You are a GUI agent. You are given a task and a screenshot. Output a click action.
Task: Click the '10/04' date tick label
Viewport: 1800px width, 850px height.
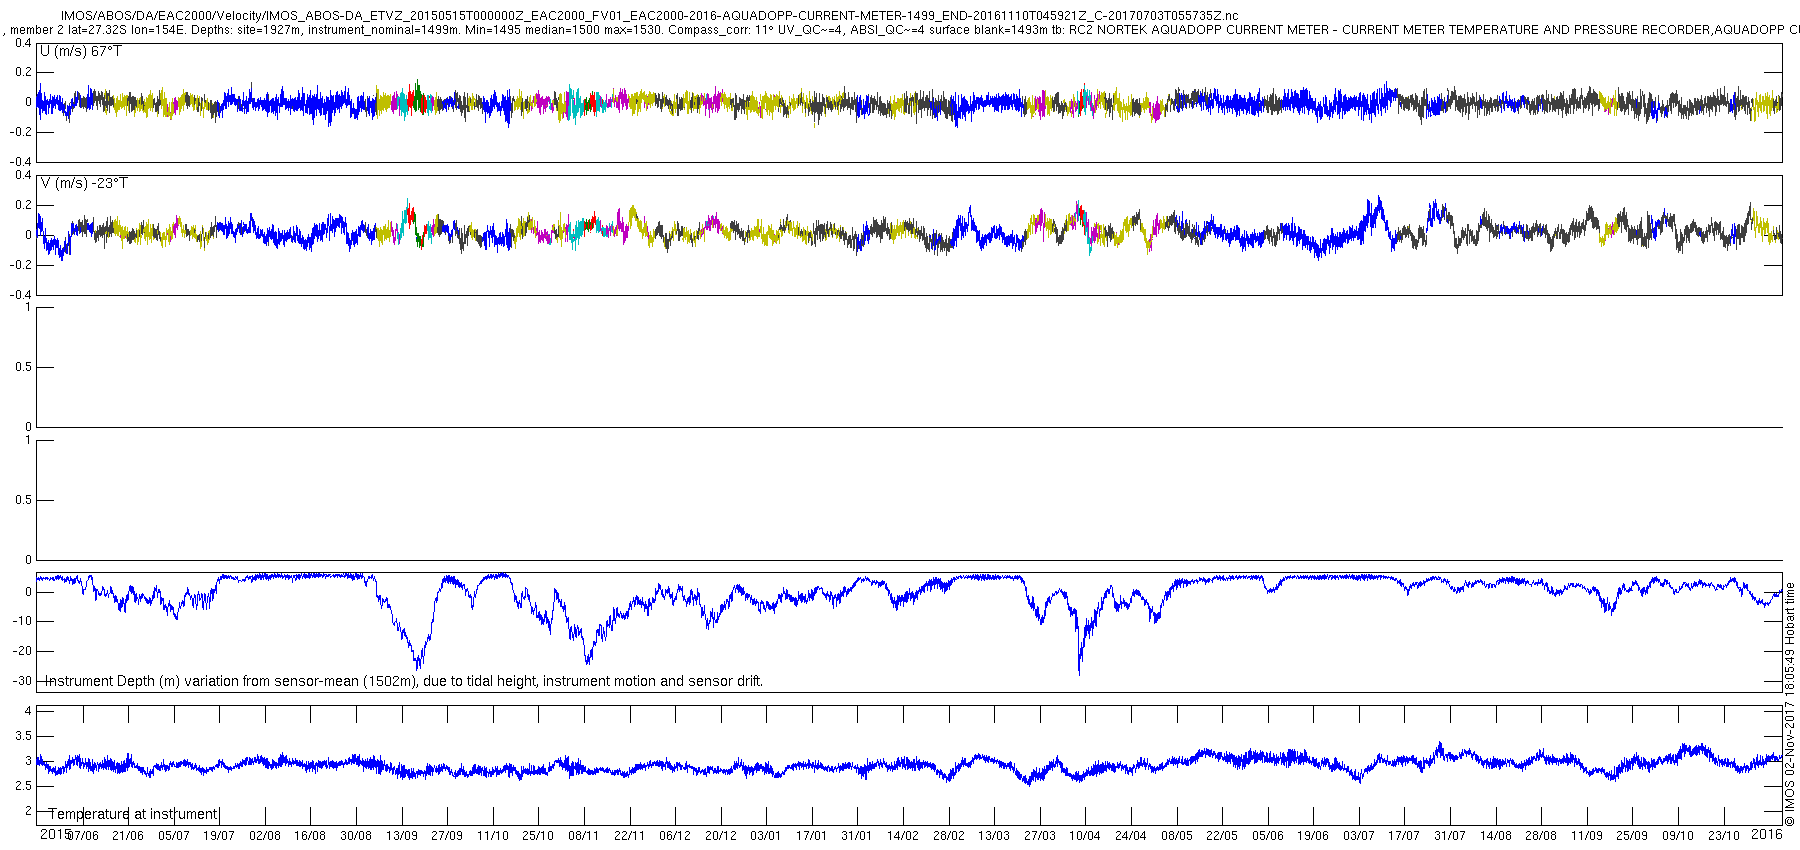coord(1085,836)
